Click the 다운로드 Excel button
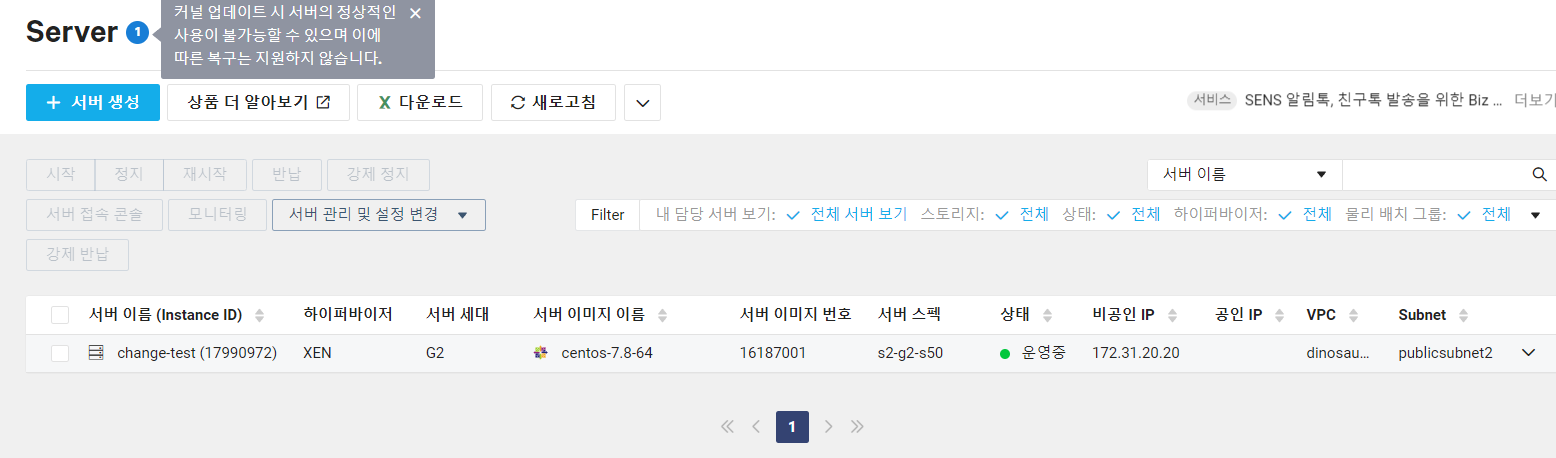This screenshot has height=458, width=1556. [x=420, y=102]
